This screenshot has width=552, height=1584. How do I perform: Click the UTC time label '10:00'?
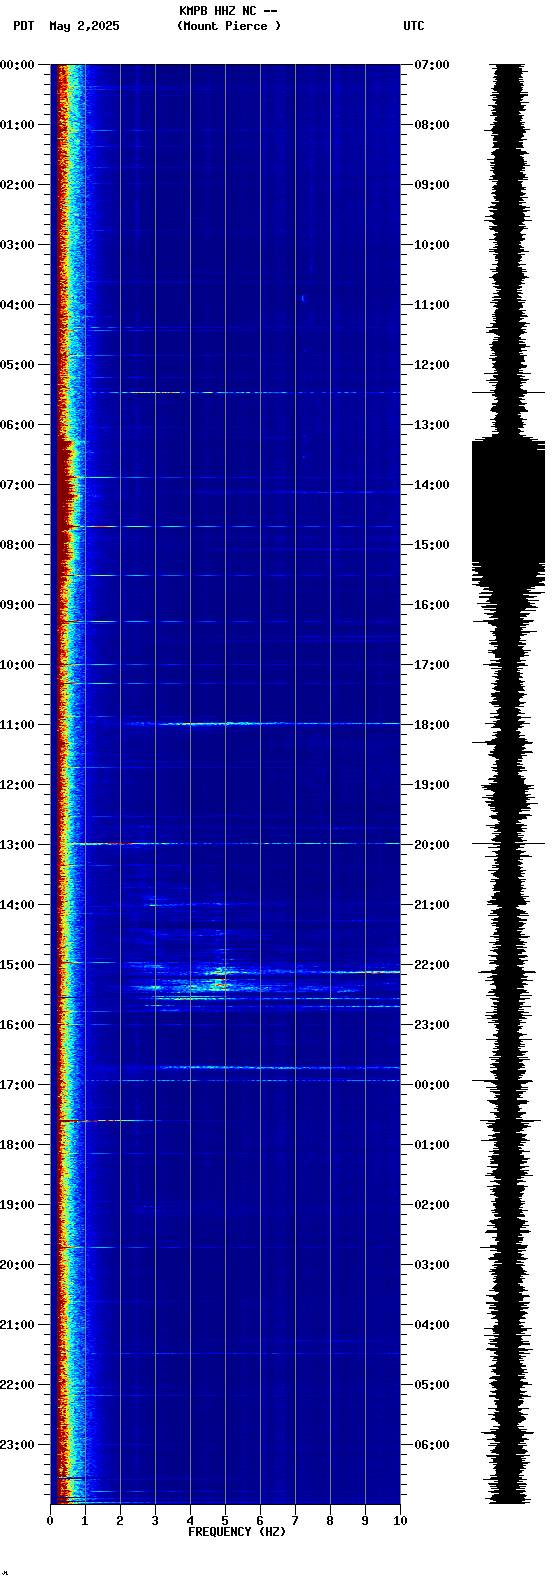click(x=432, y=245)
